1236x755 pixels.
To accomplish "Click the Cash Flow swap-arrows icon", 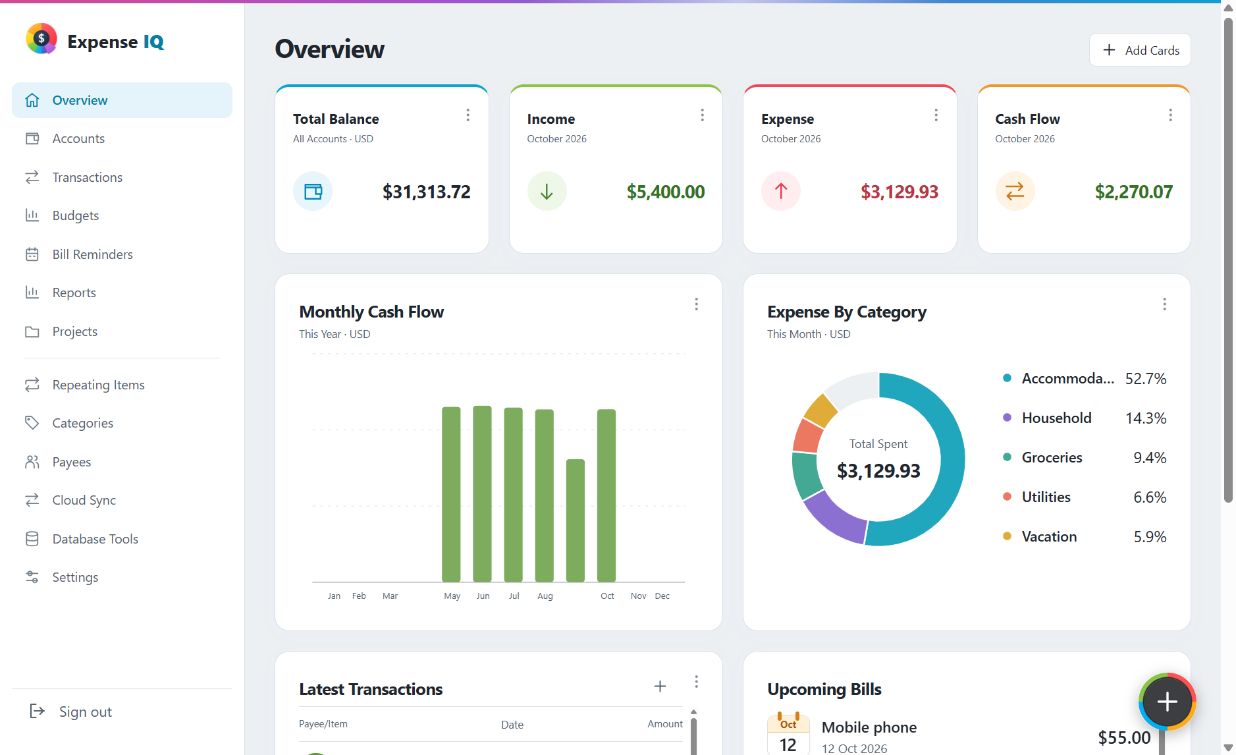I will [x=1015, y=191].
